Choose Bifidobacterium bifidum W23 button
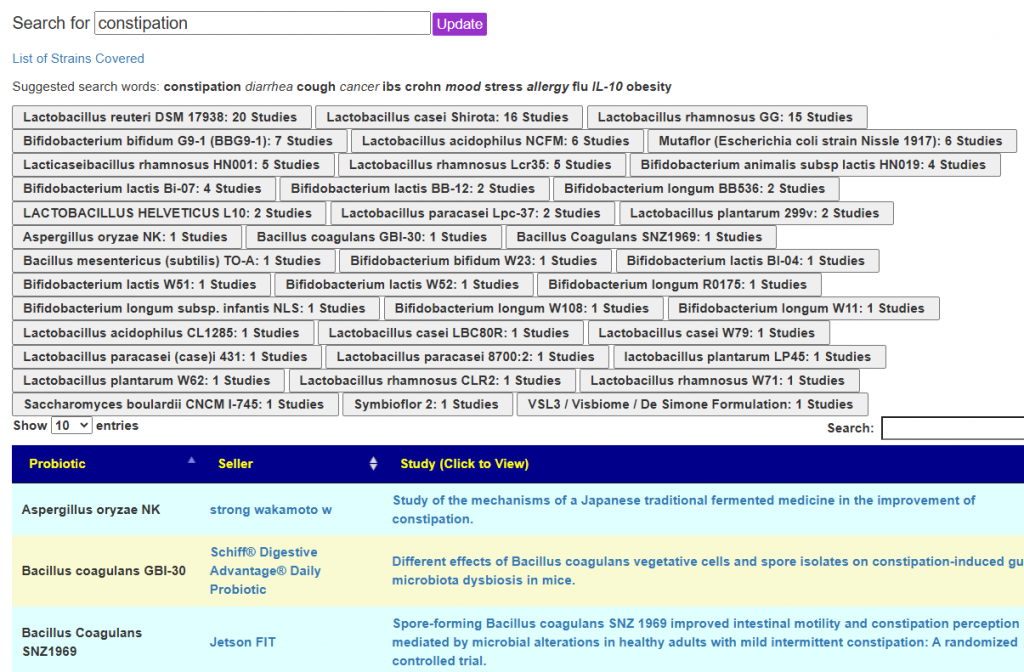Viewport: 1024px width, 672px height. point(474,261)
